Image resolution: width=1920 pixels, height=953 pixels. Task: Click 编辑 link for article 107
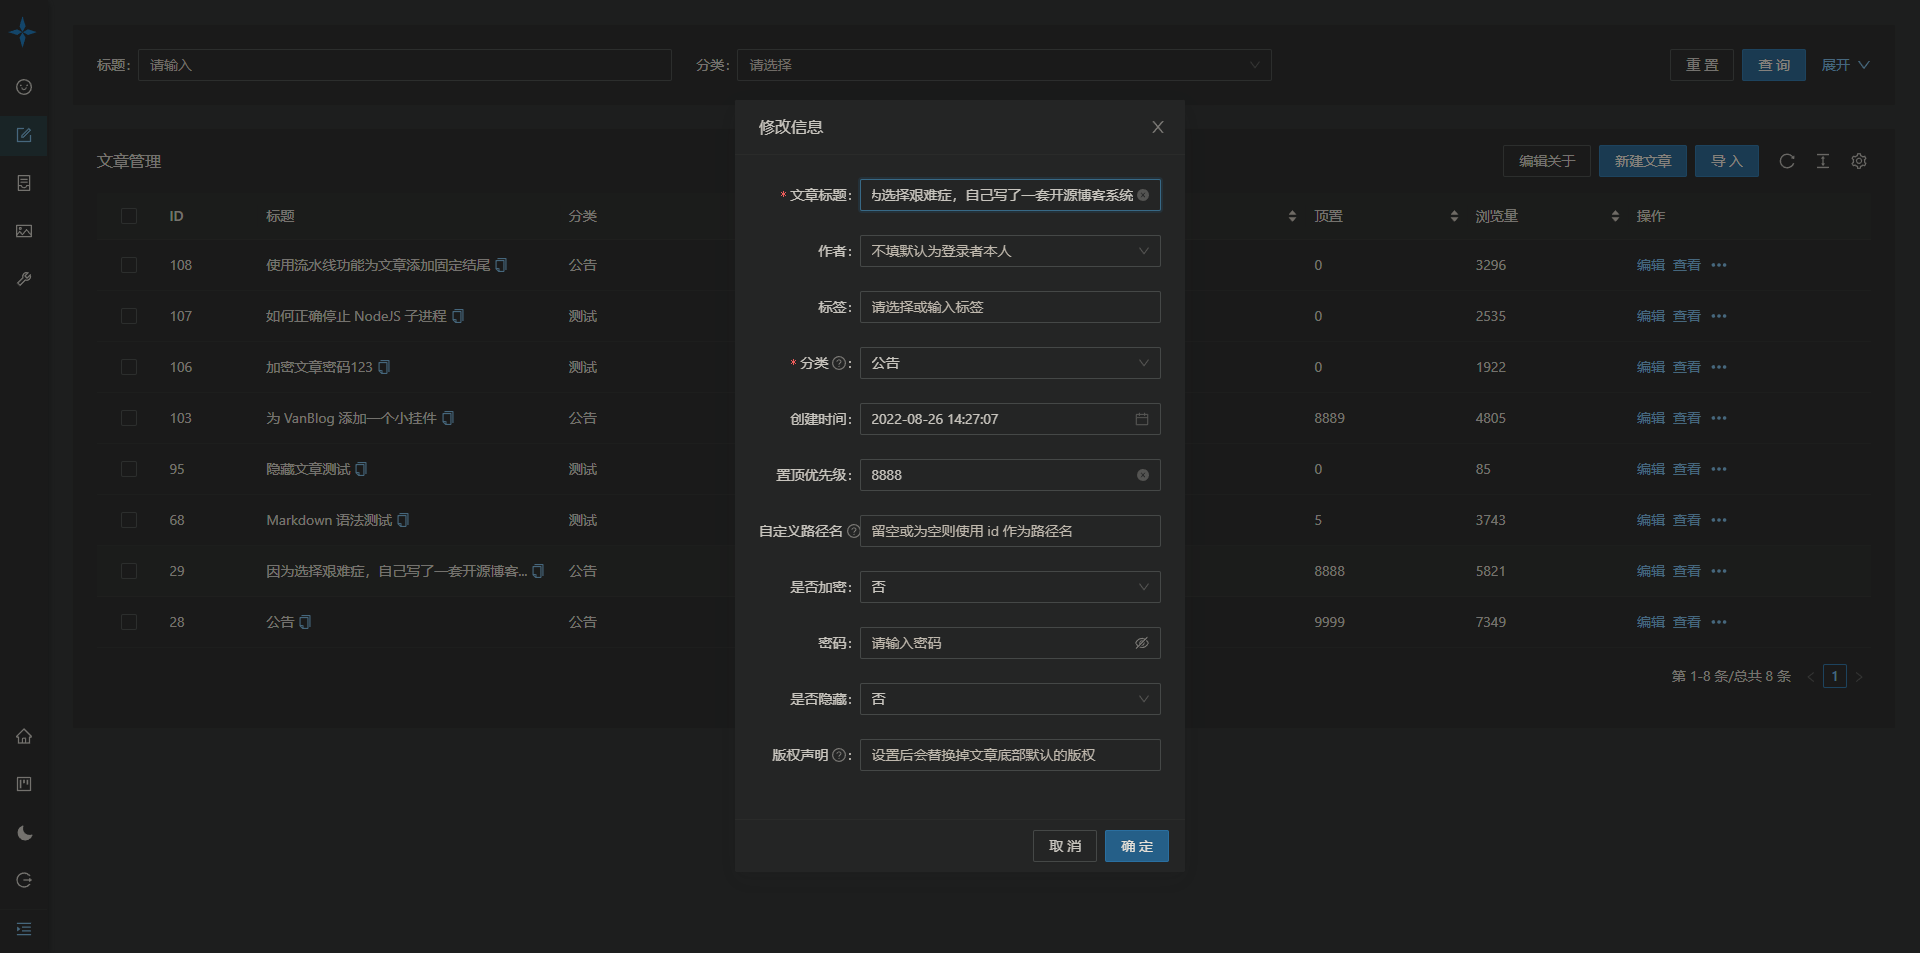(1650, 316)
